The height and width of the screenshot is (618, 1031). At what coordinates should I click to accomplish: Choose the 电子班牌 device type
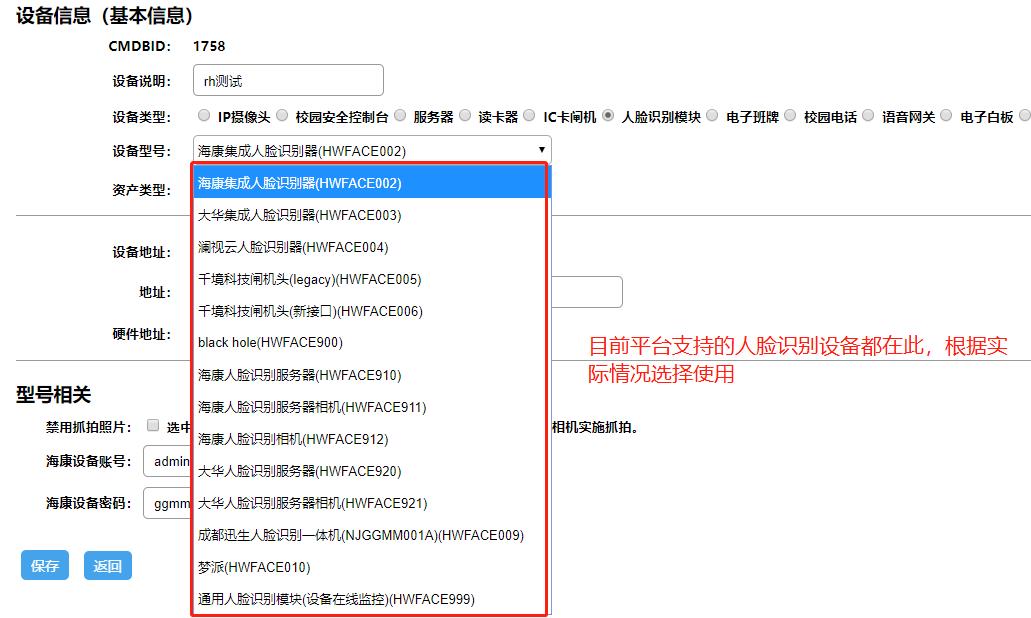712,116
